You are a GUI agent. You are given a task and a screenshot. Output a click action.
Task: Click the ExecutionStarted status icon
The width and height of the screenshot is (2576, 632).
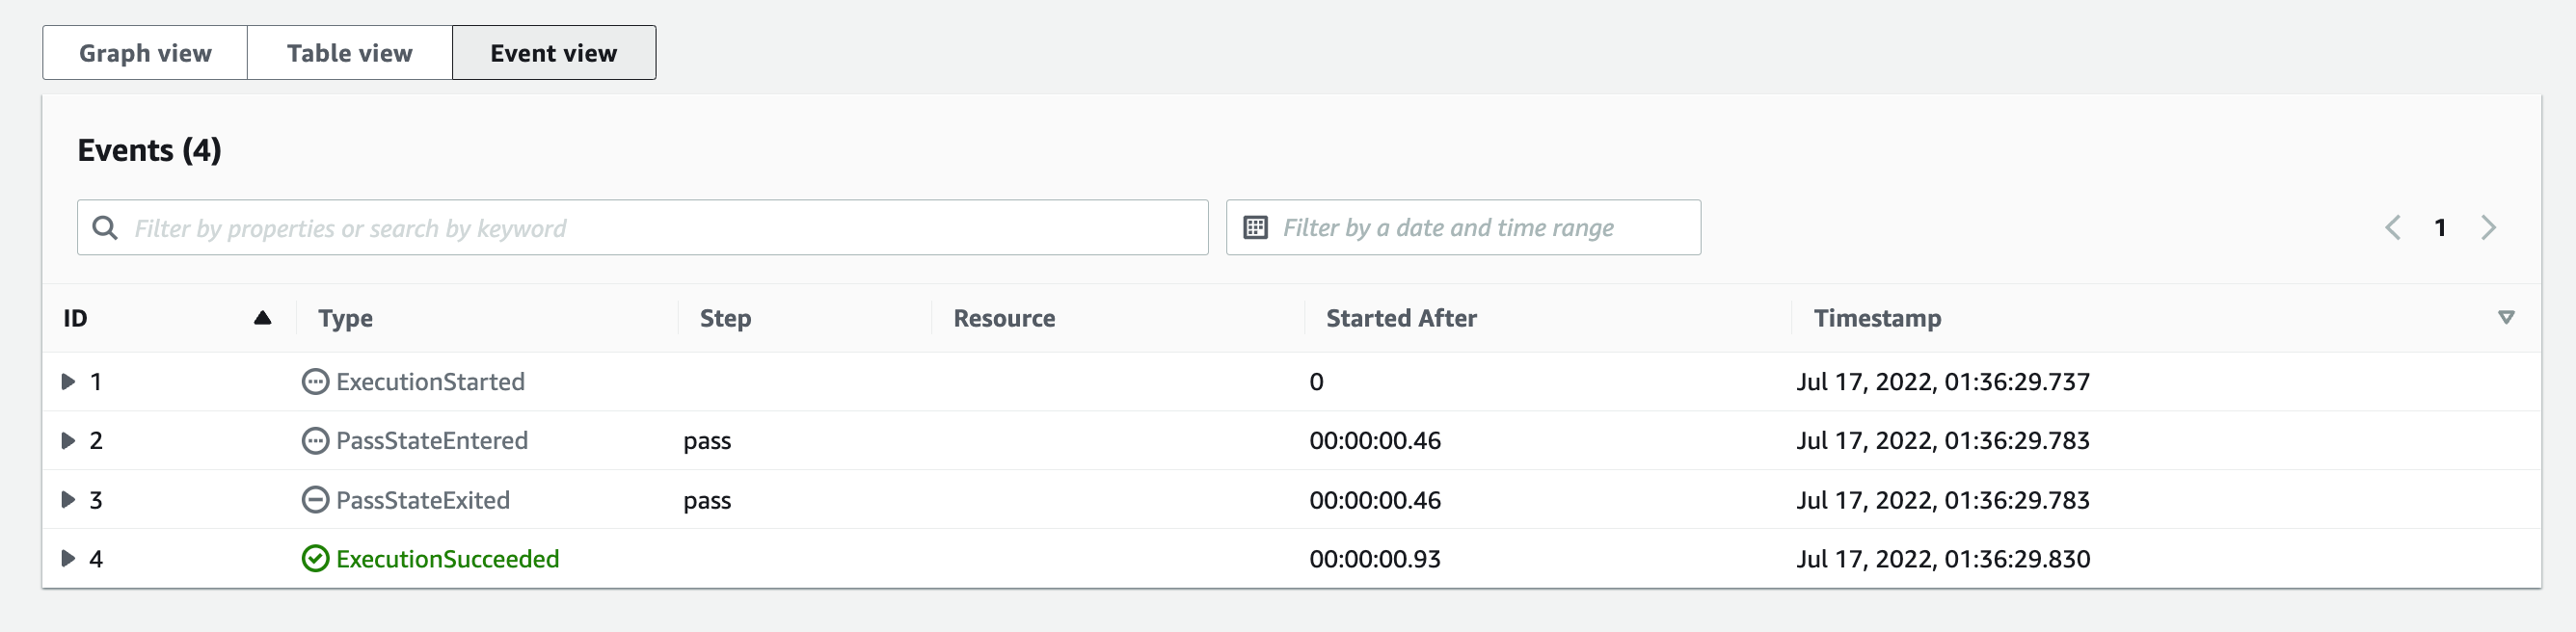[315, 382]
